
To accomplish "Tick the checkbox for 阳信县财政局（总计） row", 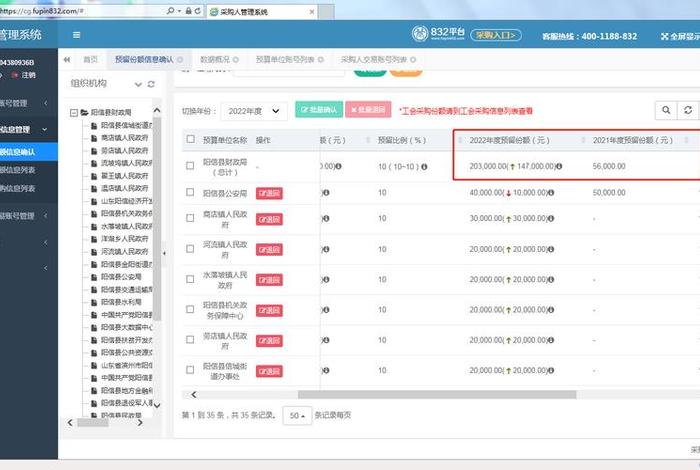I will 190,166.
